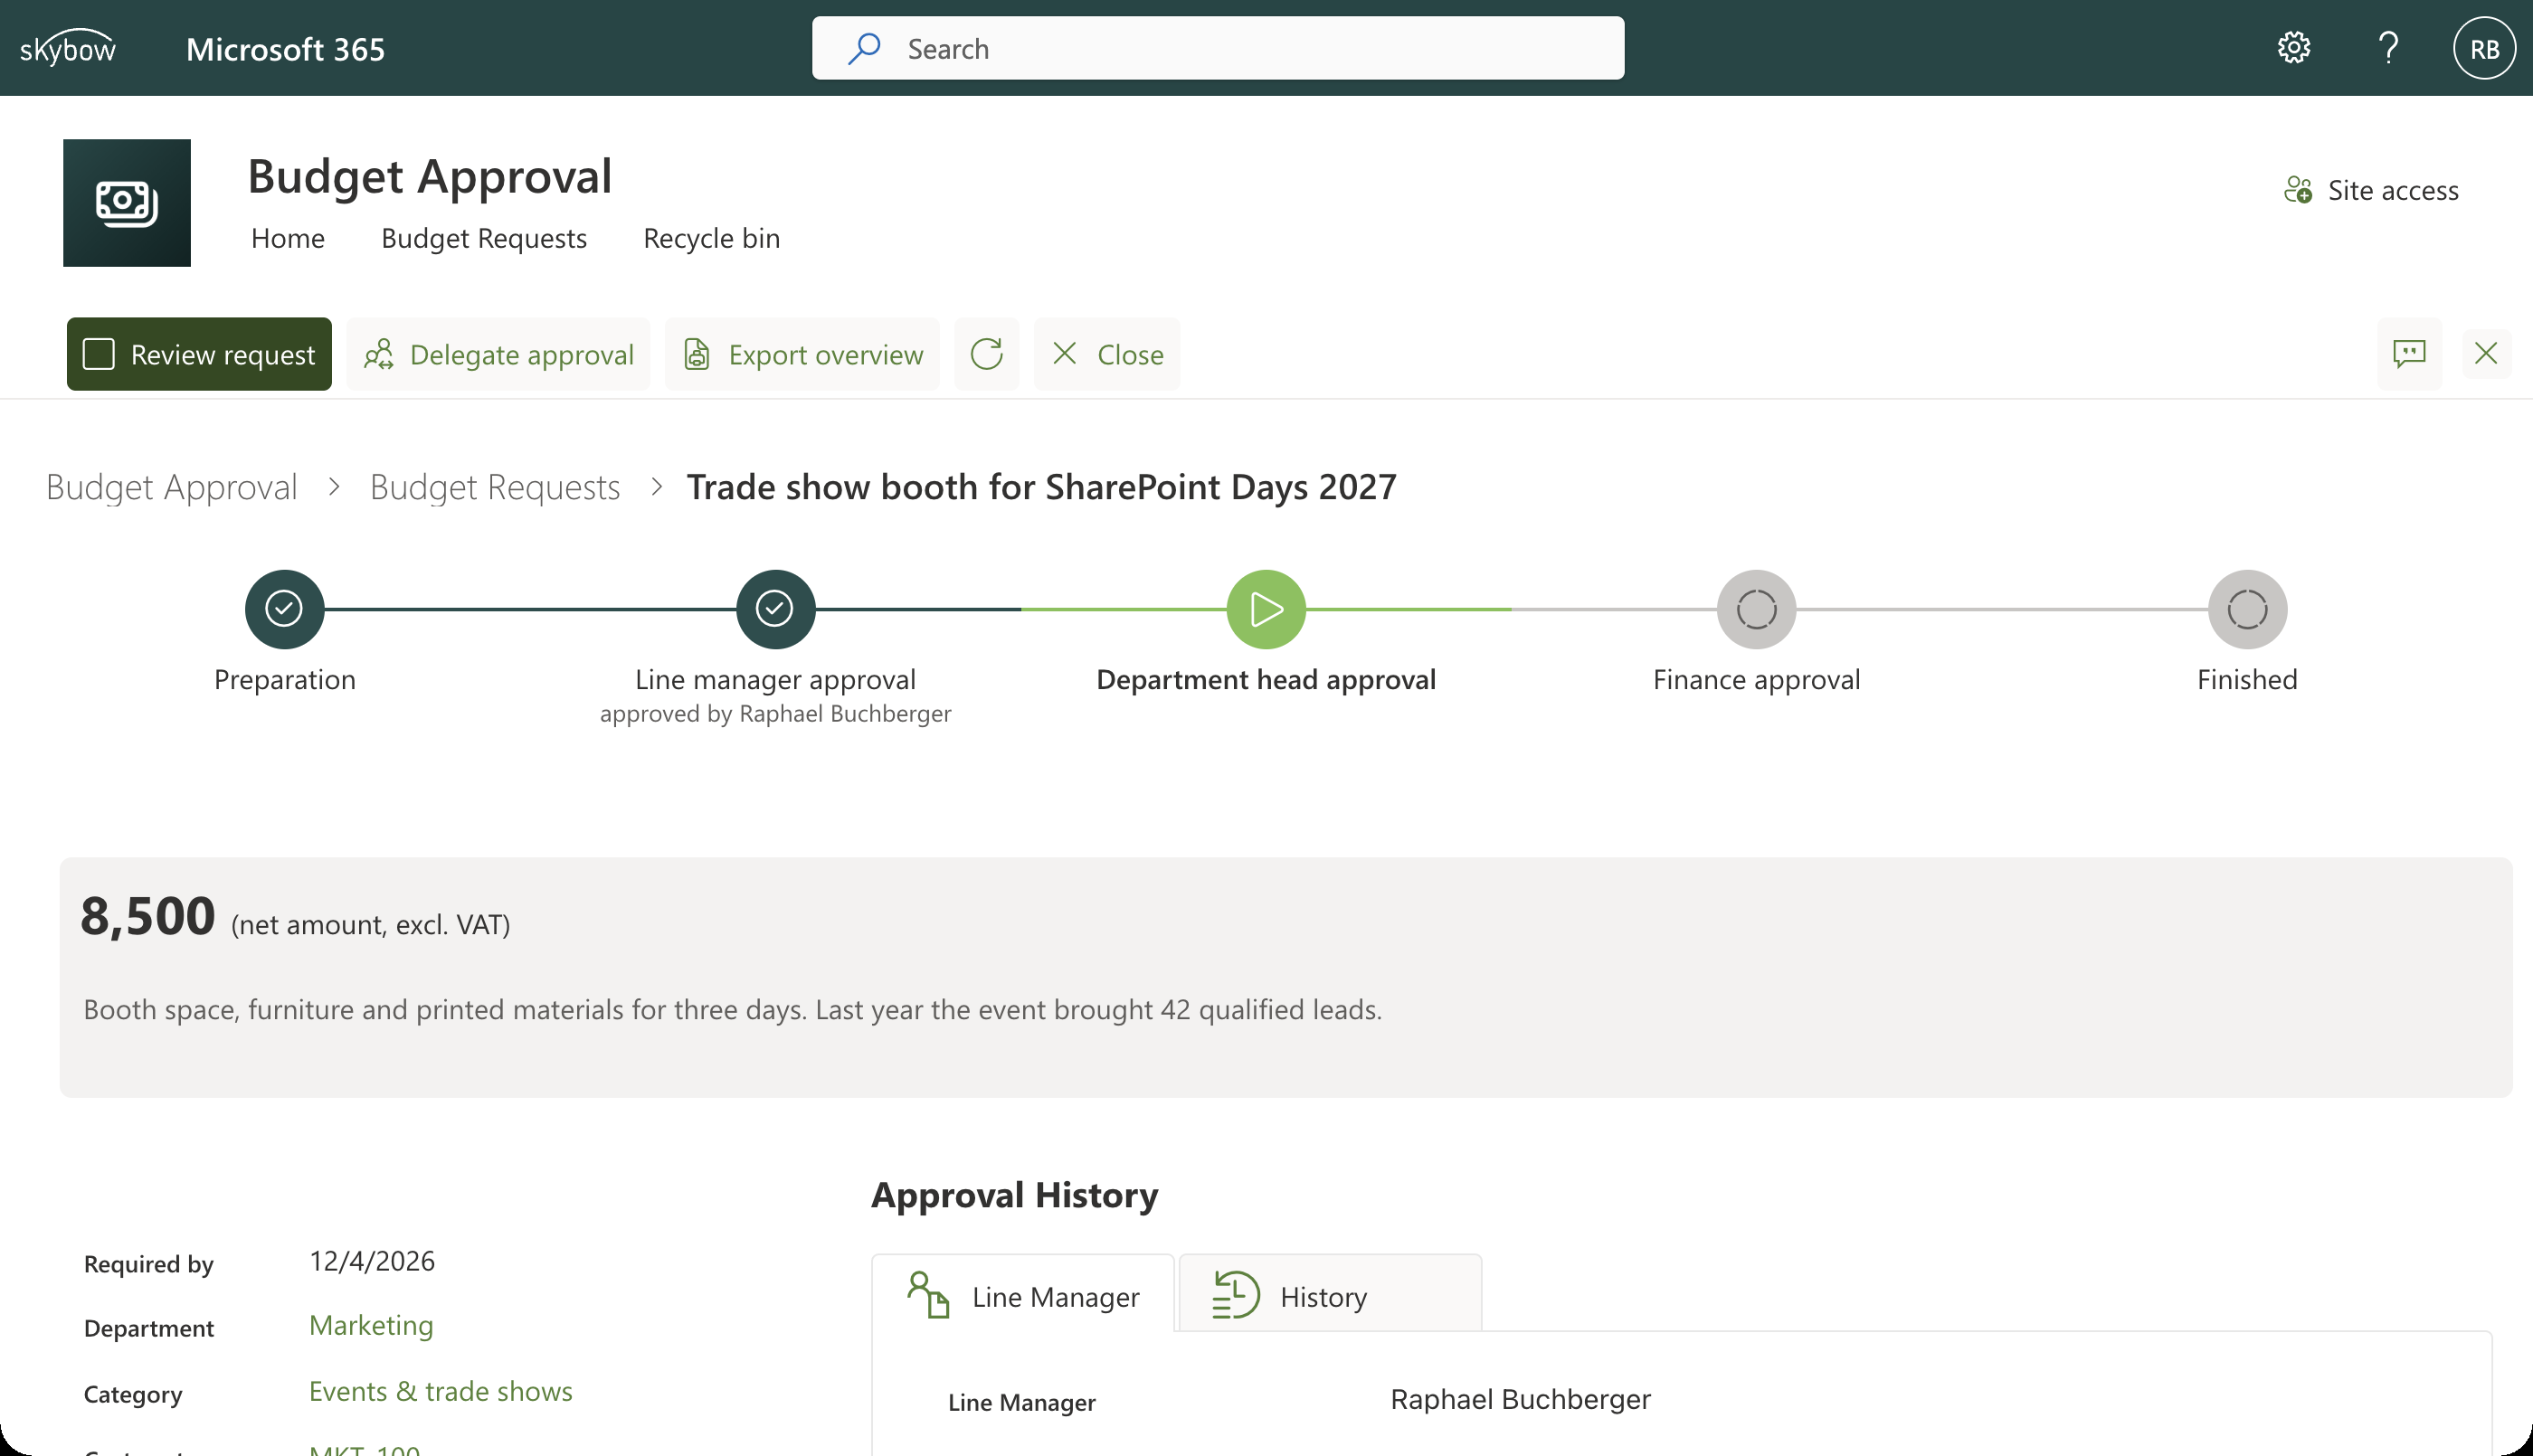
Task: Click the Site access label
Action: [x=2393, y=190]
